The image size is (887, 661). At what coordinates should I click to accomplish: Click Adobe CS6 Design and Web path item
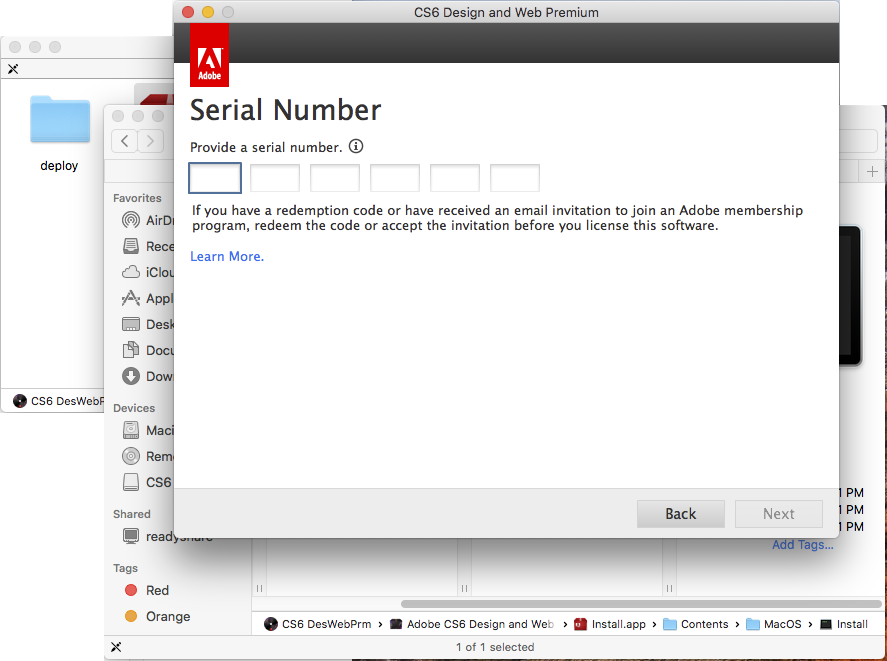pos(472,624)
